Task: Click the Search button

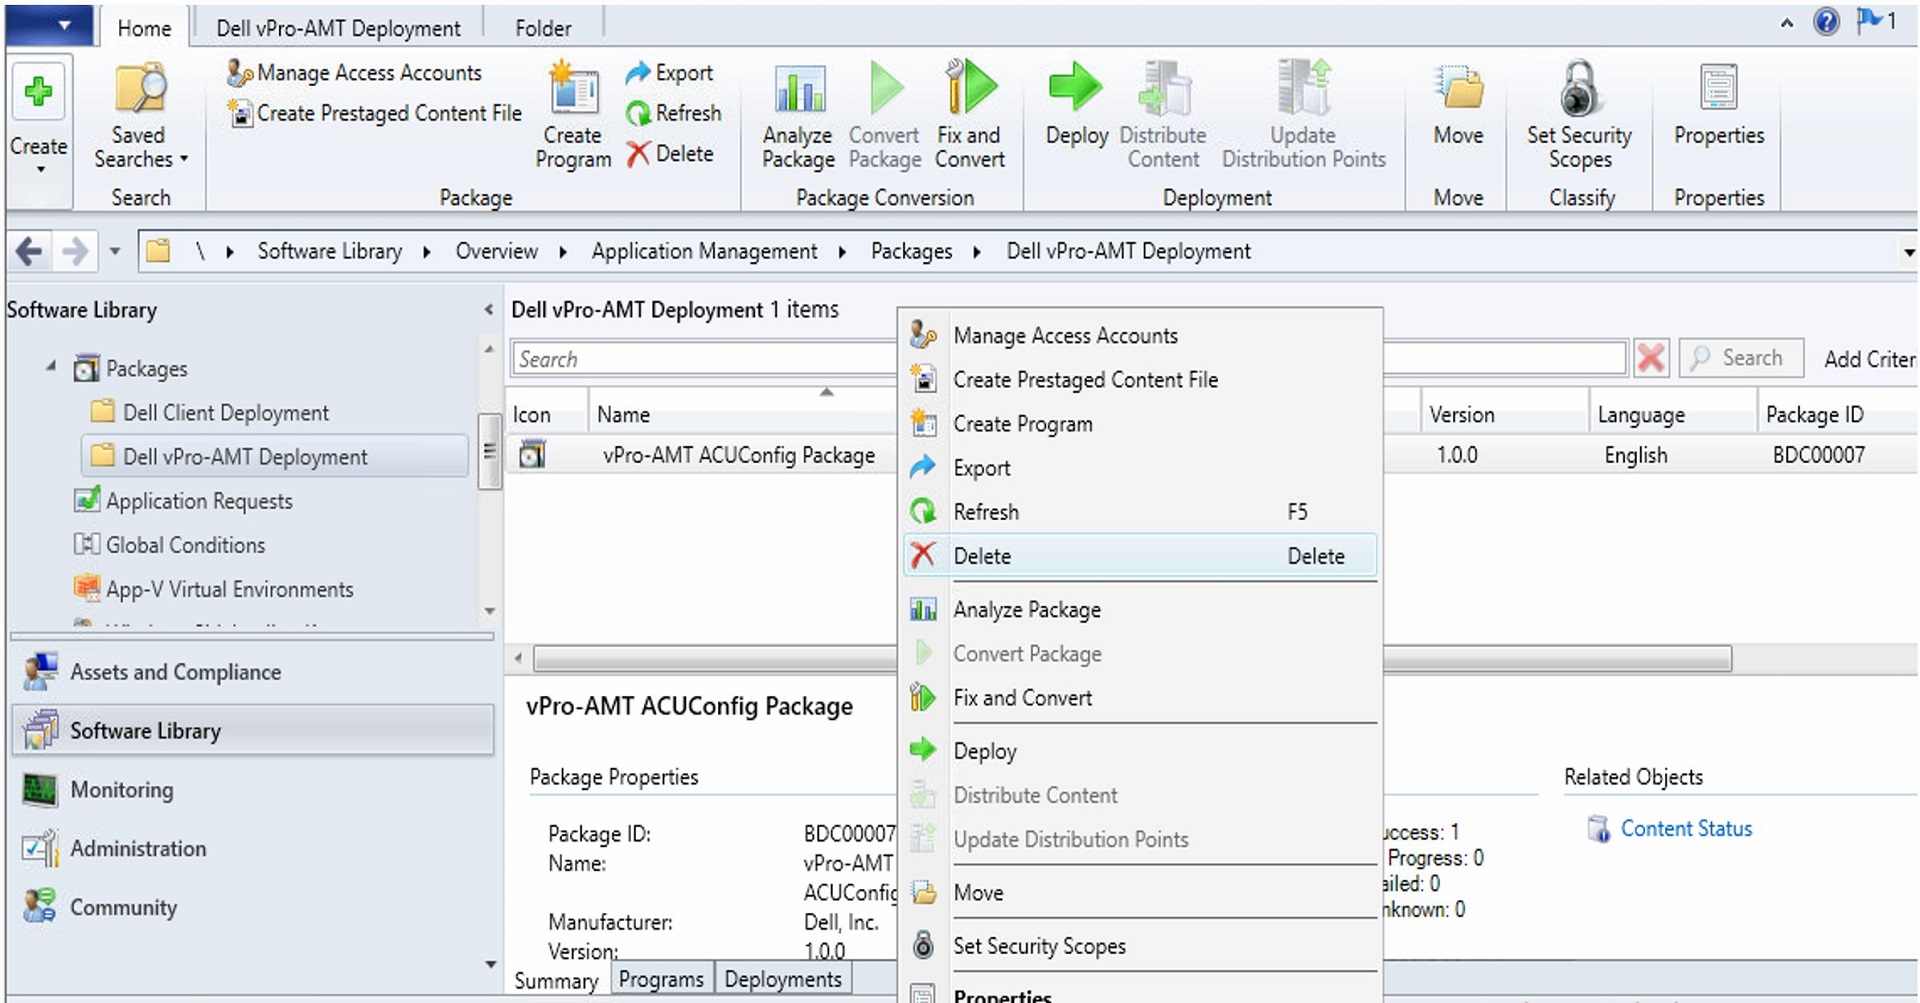Action: coord(1740,357)
